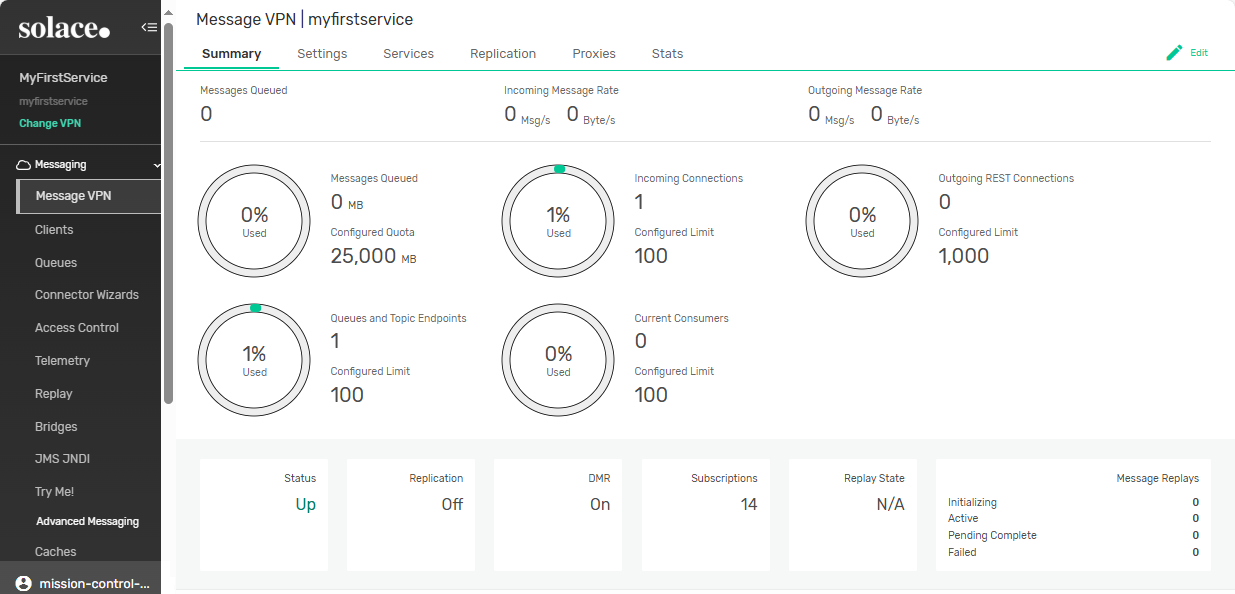The image size is (1235, 594).
Task: Collapse the Messaging section chevron
Action: (x=156, y=165)
